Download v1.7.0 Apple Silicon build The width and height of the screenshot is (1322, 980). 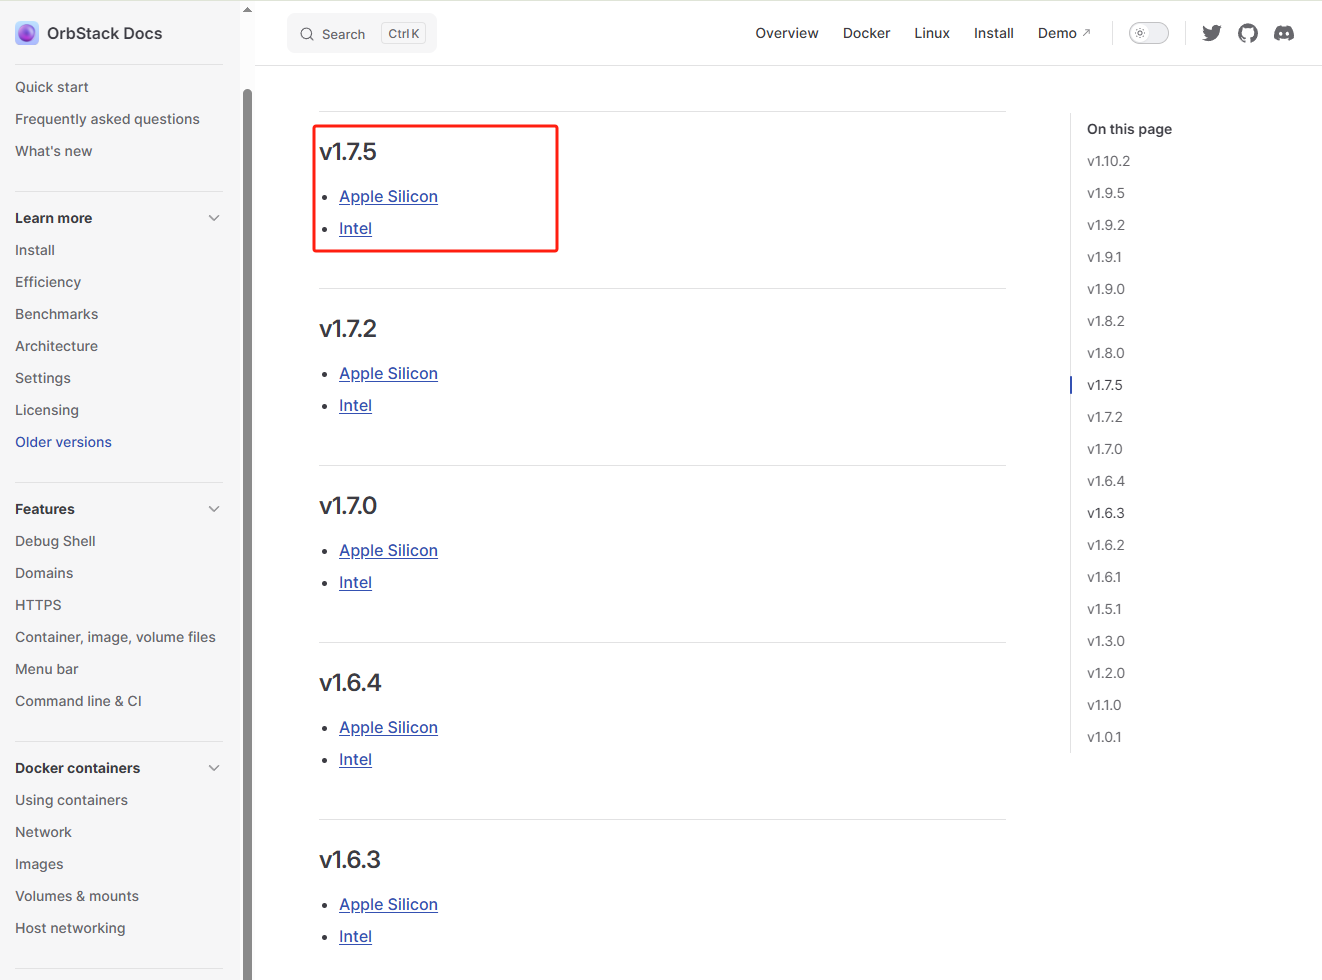coord(388,551)
